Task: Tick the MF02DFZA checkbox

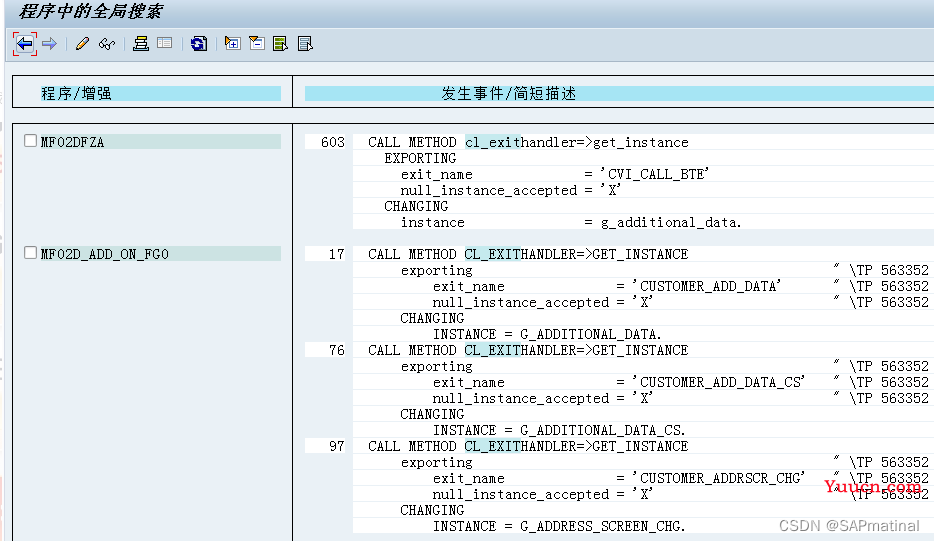Action: 30,141
